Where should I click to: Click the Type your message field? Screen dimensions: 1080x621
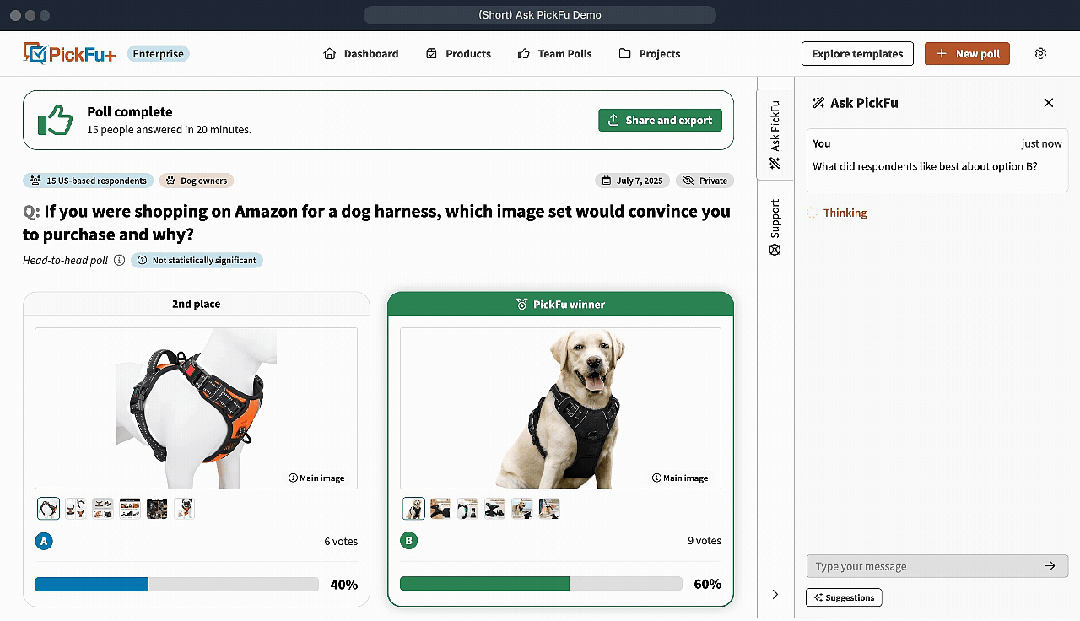click(920, 566)
